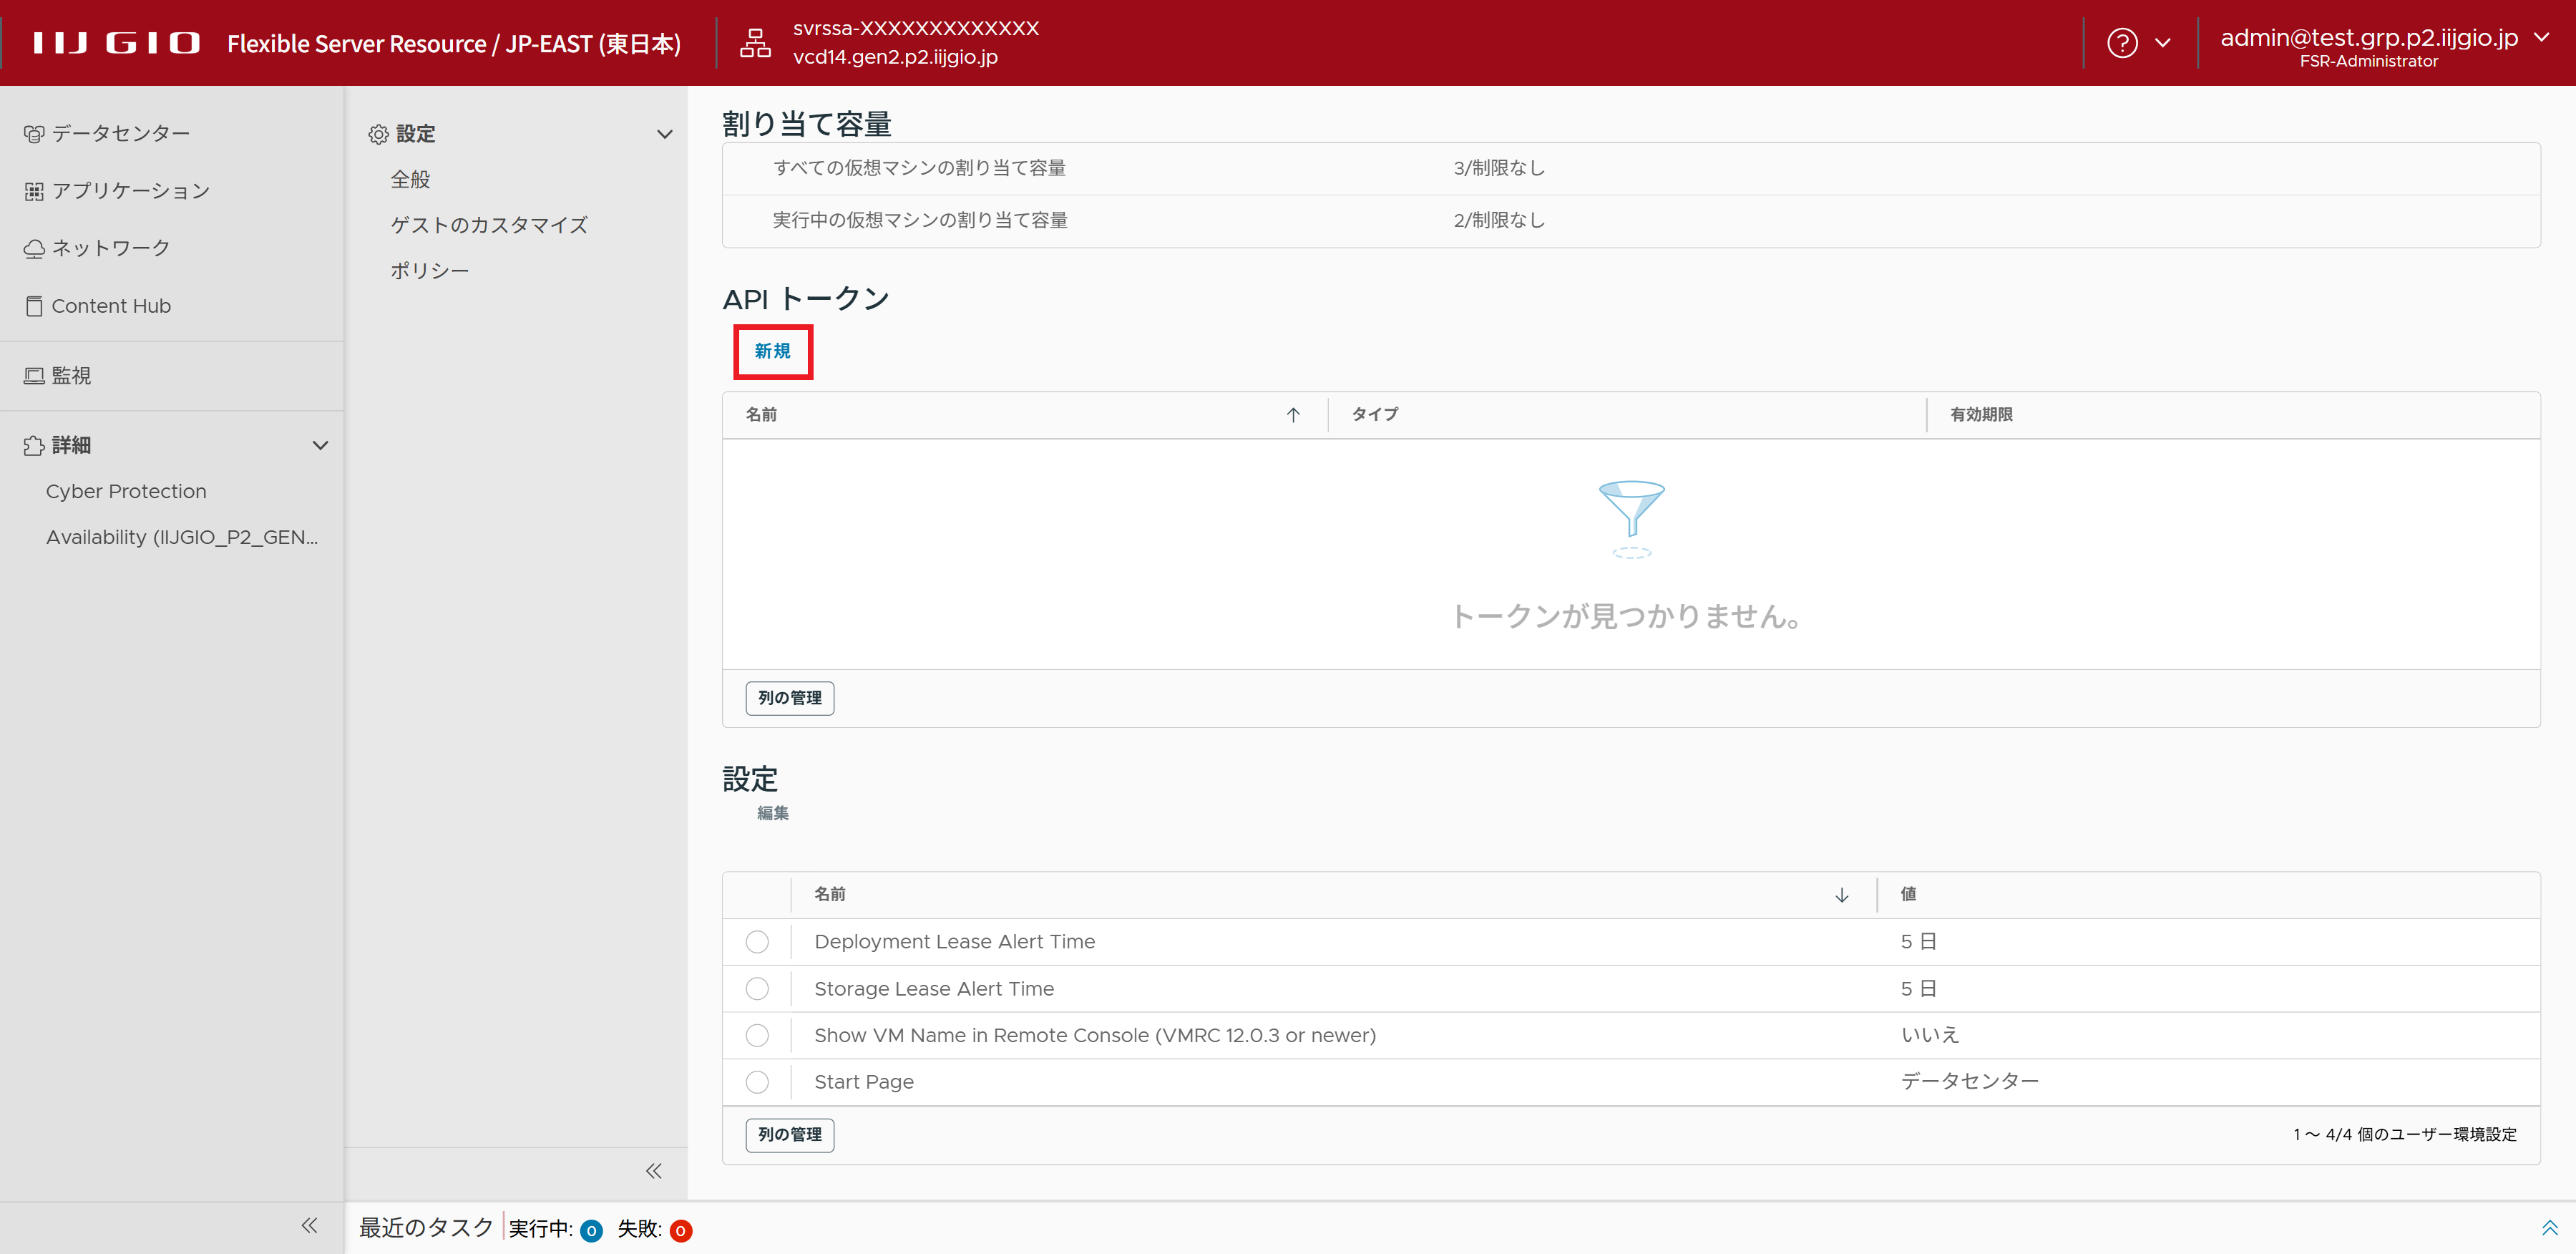Screen dimensions: 2576x1254
Task: Open Cyber Protection in sidebar
Action: coord(126,491)
